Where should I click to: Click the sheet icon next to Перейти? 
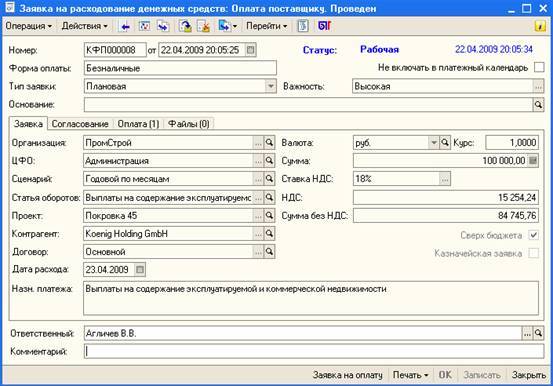tap(303, 26)
